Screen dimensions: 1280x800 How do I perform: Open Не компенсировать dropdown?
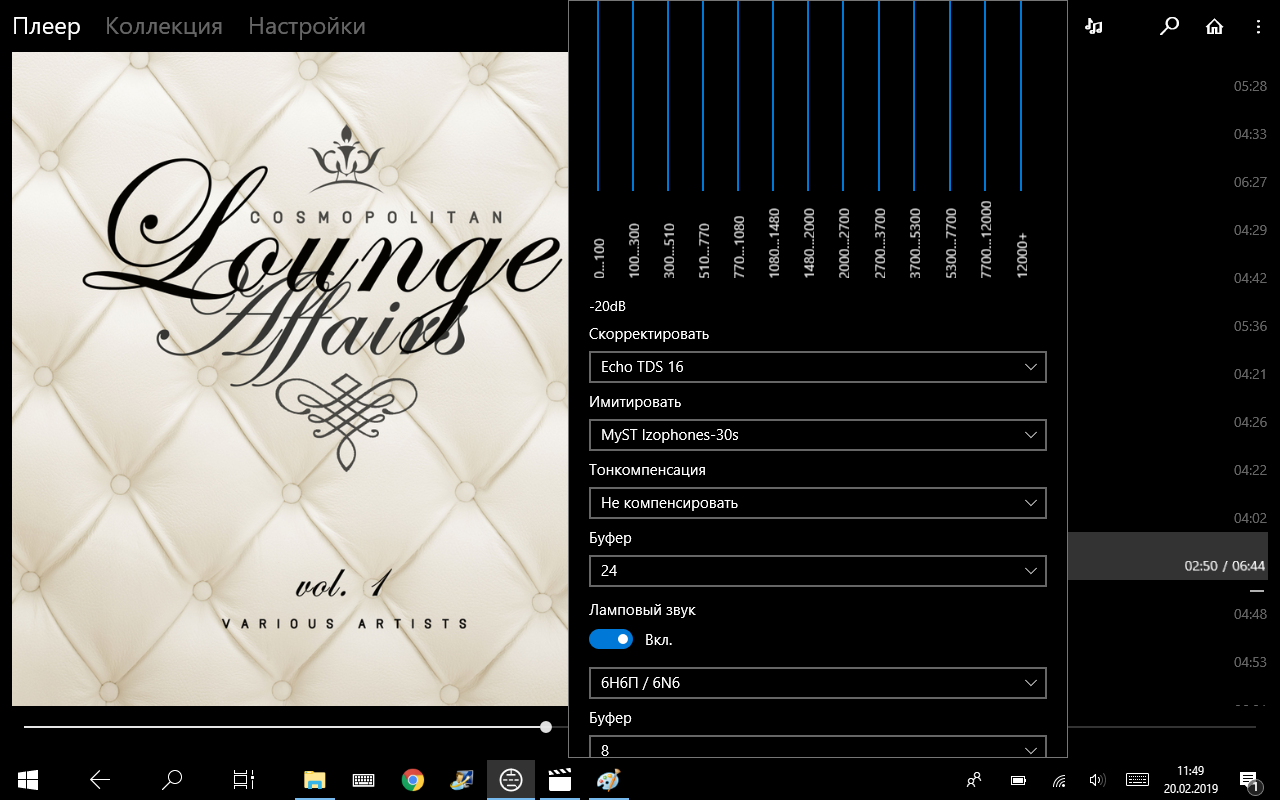(818, 503)
